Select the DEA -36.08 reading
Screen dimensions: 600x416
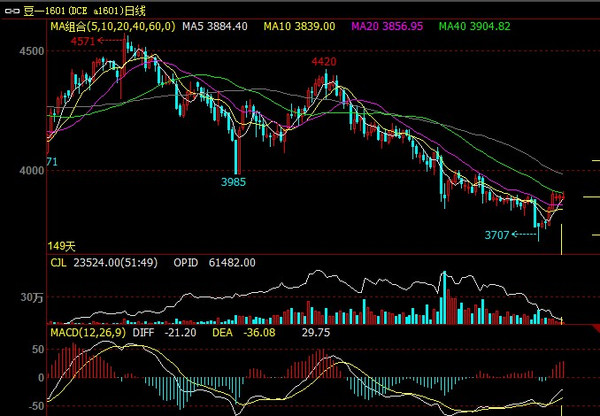click(234, 330)
